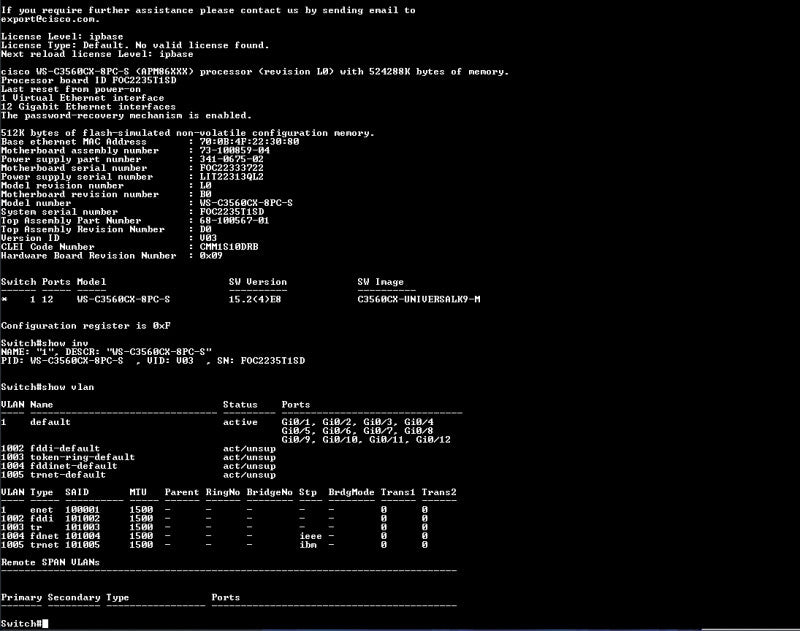This screenshot has height=631, width=800.
Task: Click the 'BridgeNo' column header
Action: tap(269, 492)
